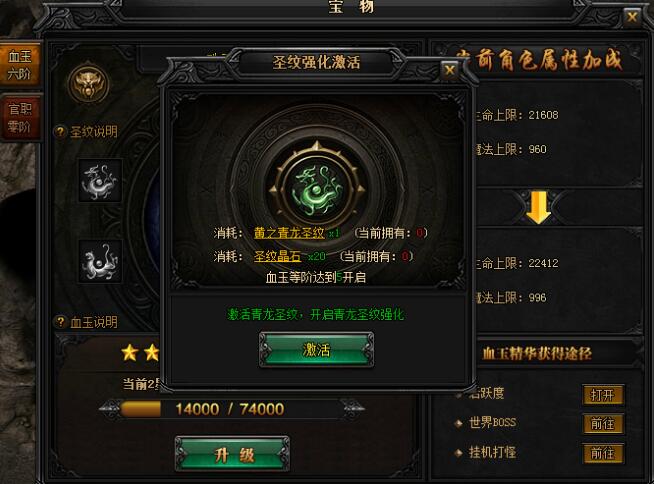
Task: Click 前往 button next to 世界BOSS
Action: [x=603, y=424]
